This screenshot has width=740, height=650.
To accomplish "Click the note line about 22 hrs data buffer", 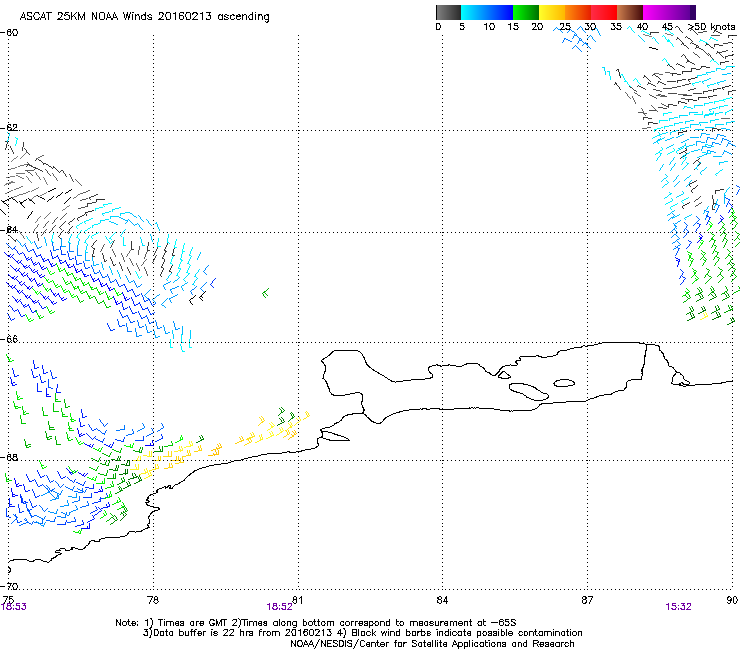I will tap(363, 633).
